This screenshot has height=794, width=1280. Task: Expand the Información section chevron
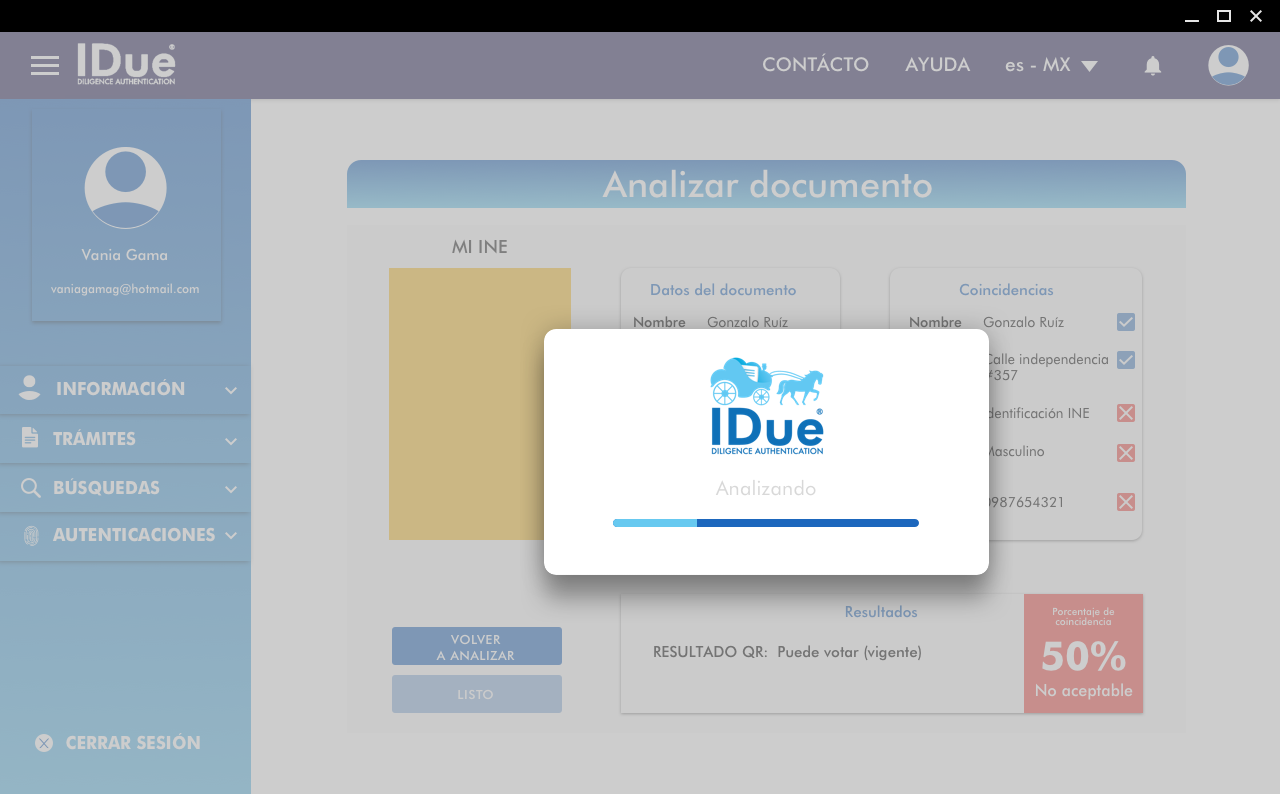[231, 390]
